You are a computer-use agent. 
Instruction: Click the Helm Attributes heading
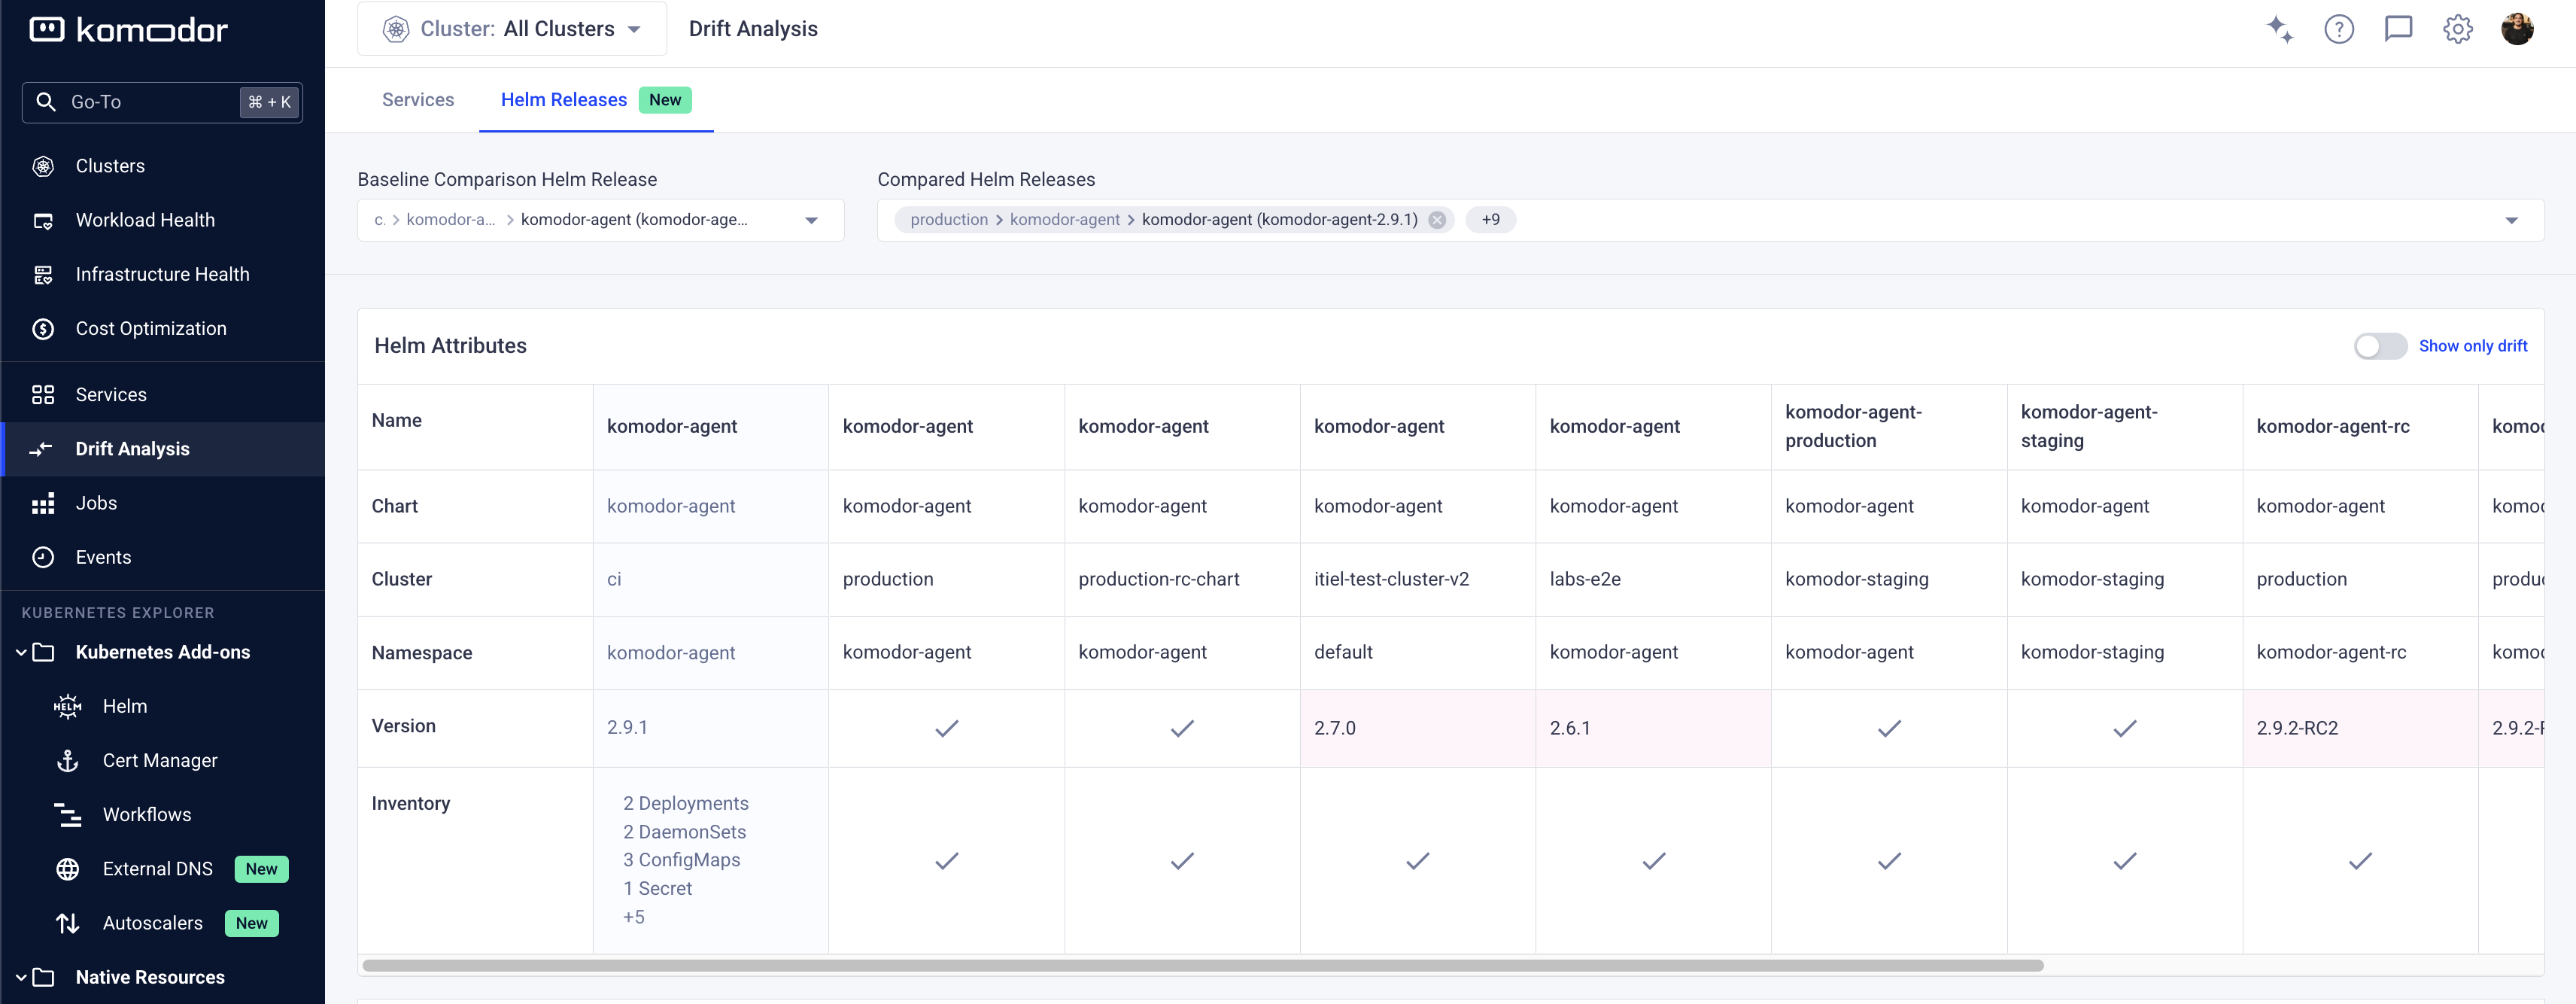click(450, 346)
